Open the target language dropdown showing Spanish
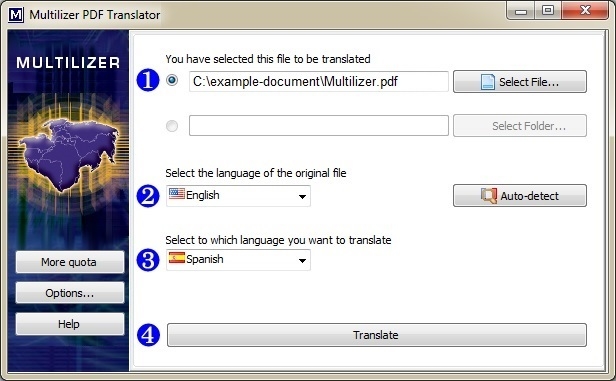The image size is (616, 381). (238, 260)
